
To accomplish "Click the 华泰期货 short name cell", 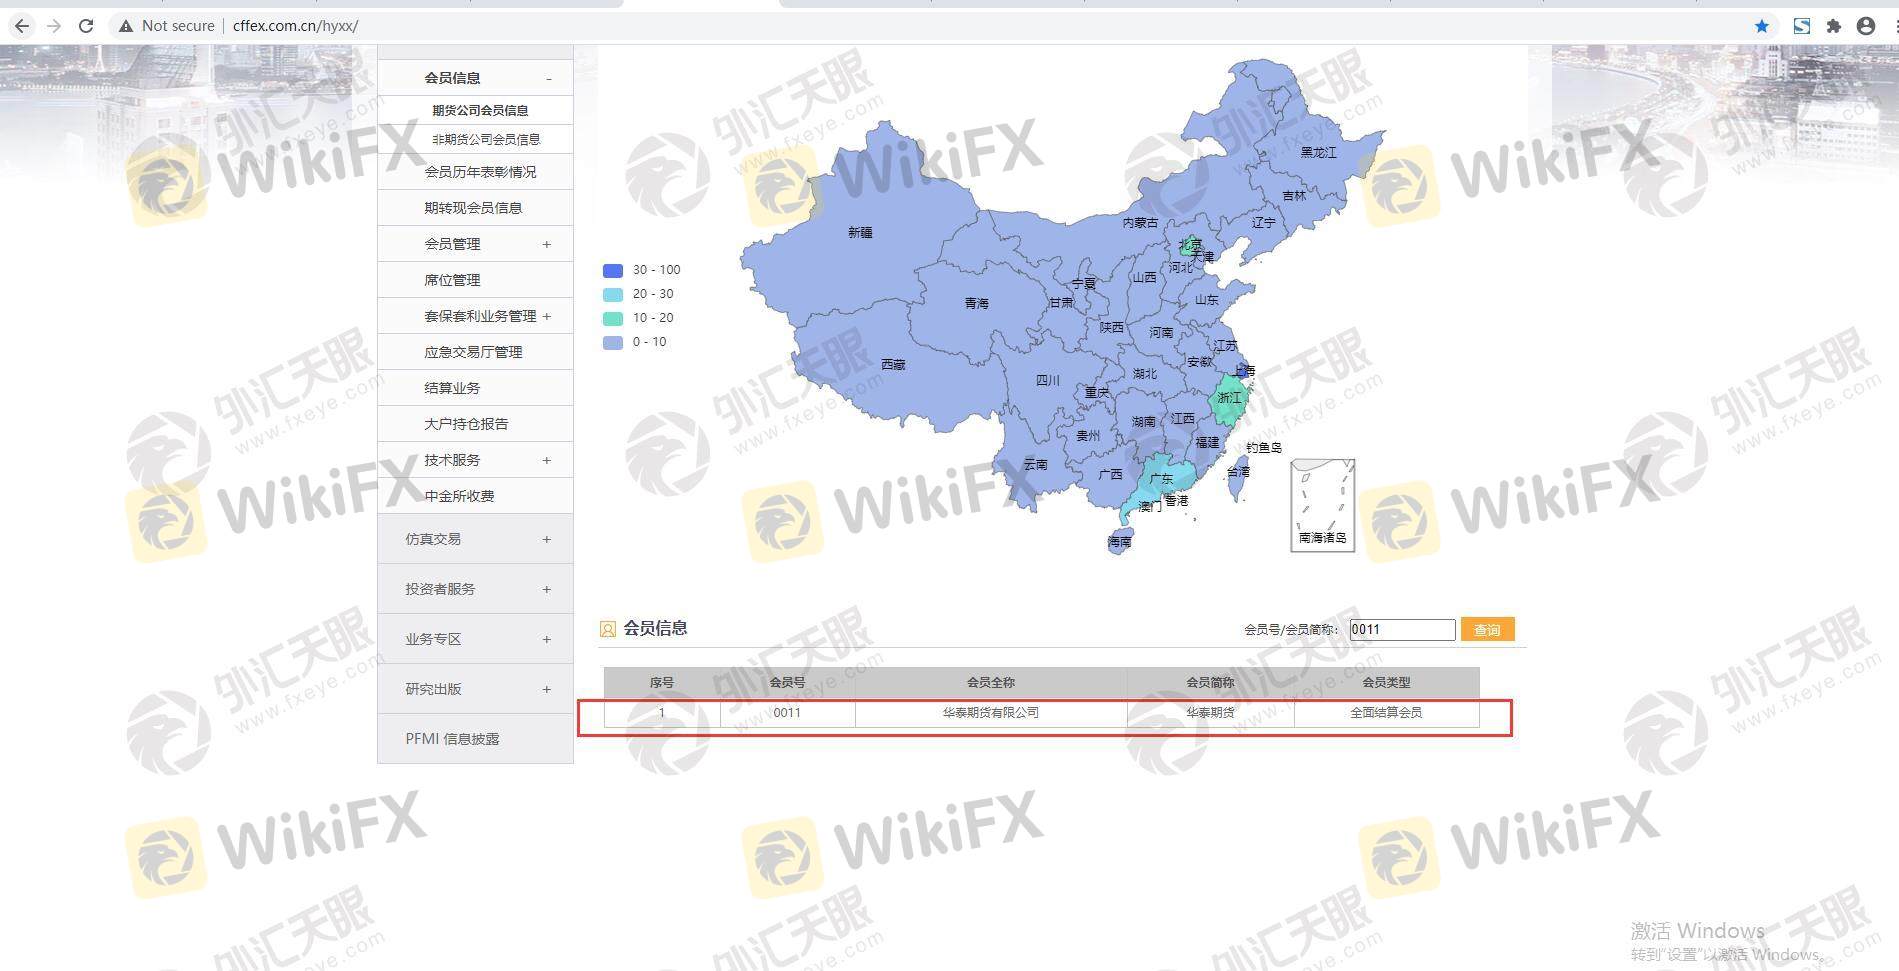I will (1210, 713).
